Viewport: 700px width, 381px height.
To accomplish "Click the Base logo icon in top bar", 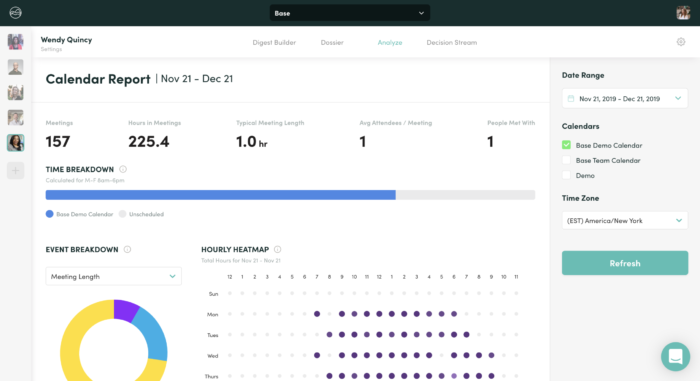I will click(x=16, y=13).
